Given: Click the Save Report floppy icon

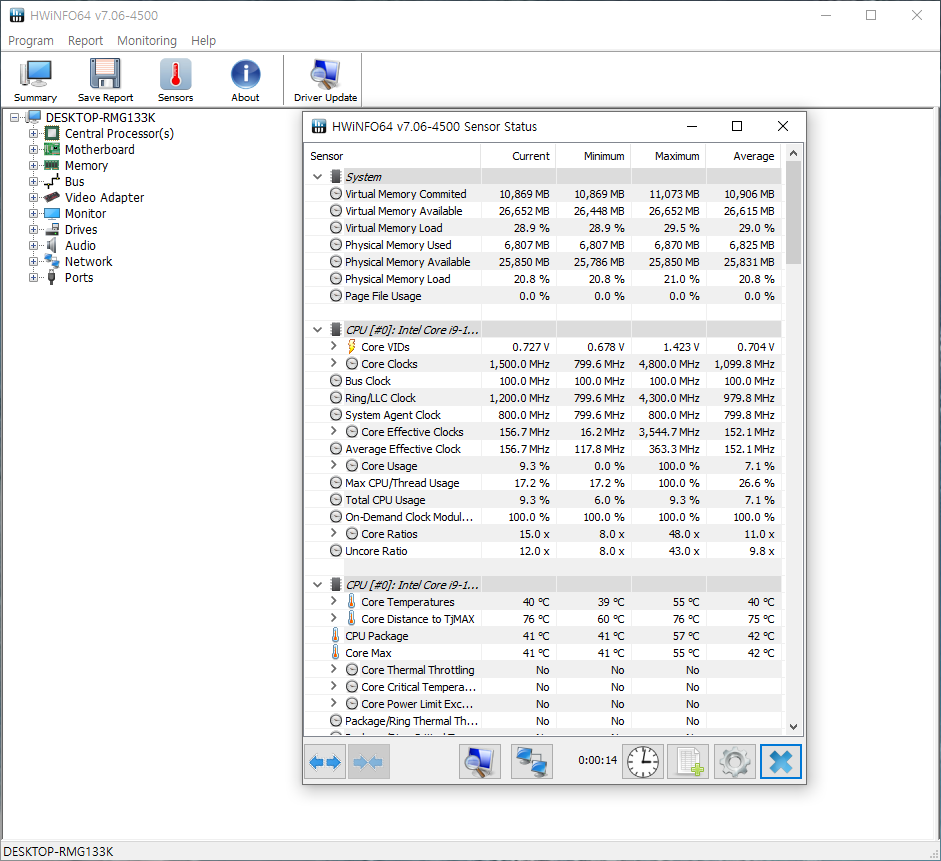Looking at the screenshot, I should point(105,80).
